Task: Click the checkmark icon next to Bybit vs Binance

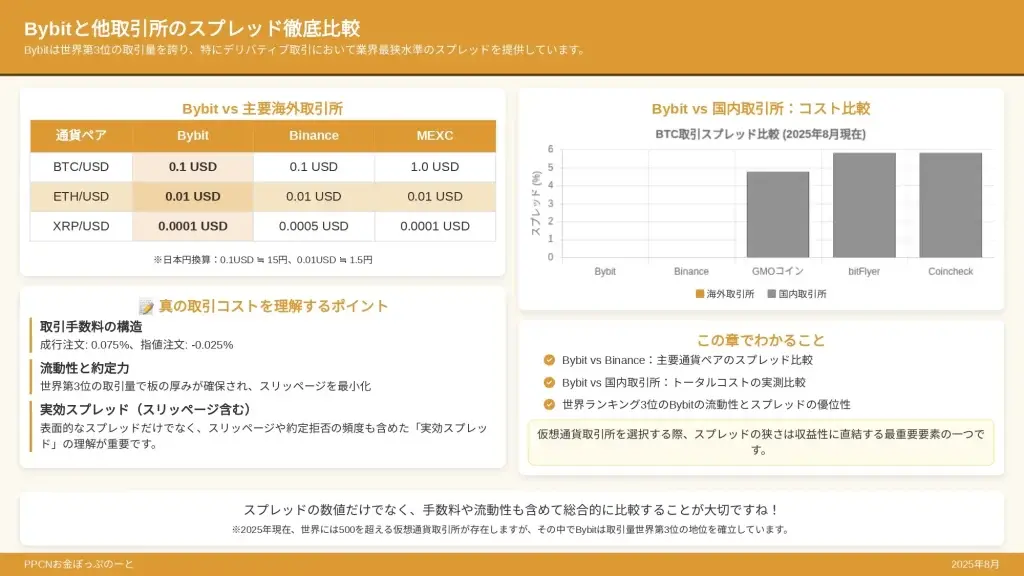Action: coord(549,360)
